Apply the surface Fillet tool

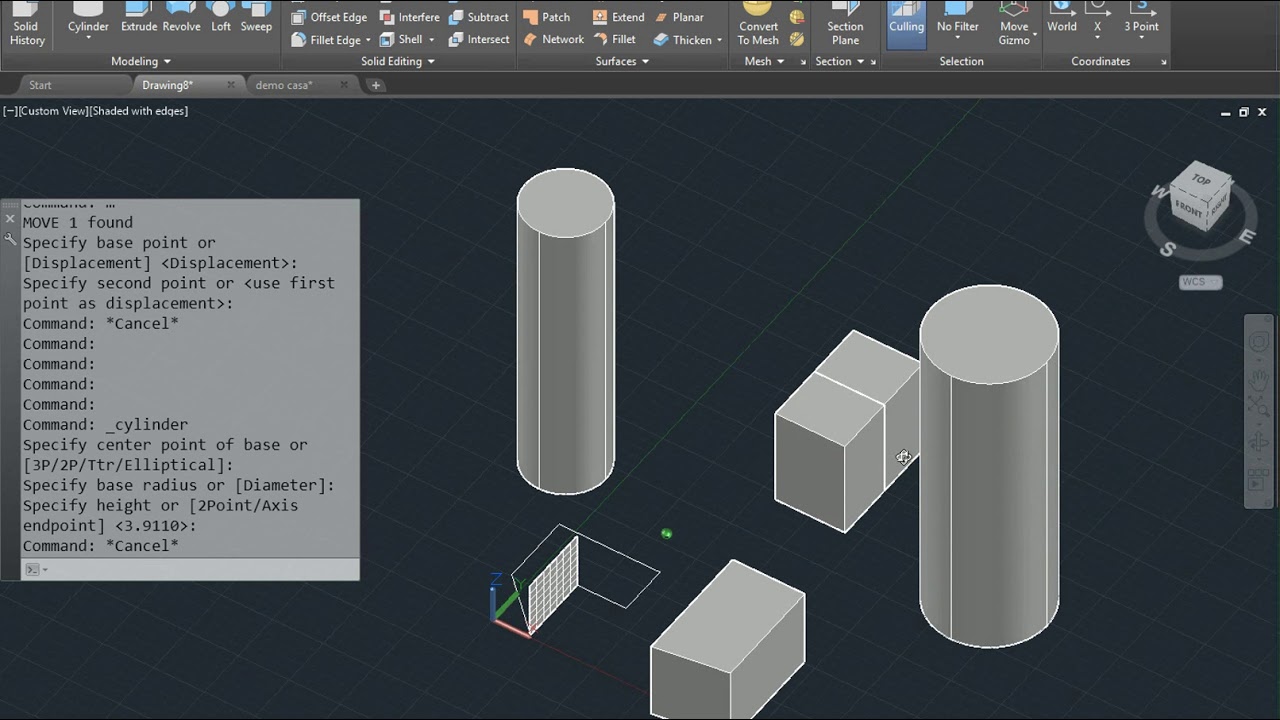(x=614, y=39)
